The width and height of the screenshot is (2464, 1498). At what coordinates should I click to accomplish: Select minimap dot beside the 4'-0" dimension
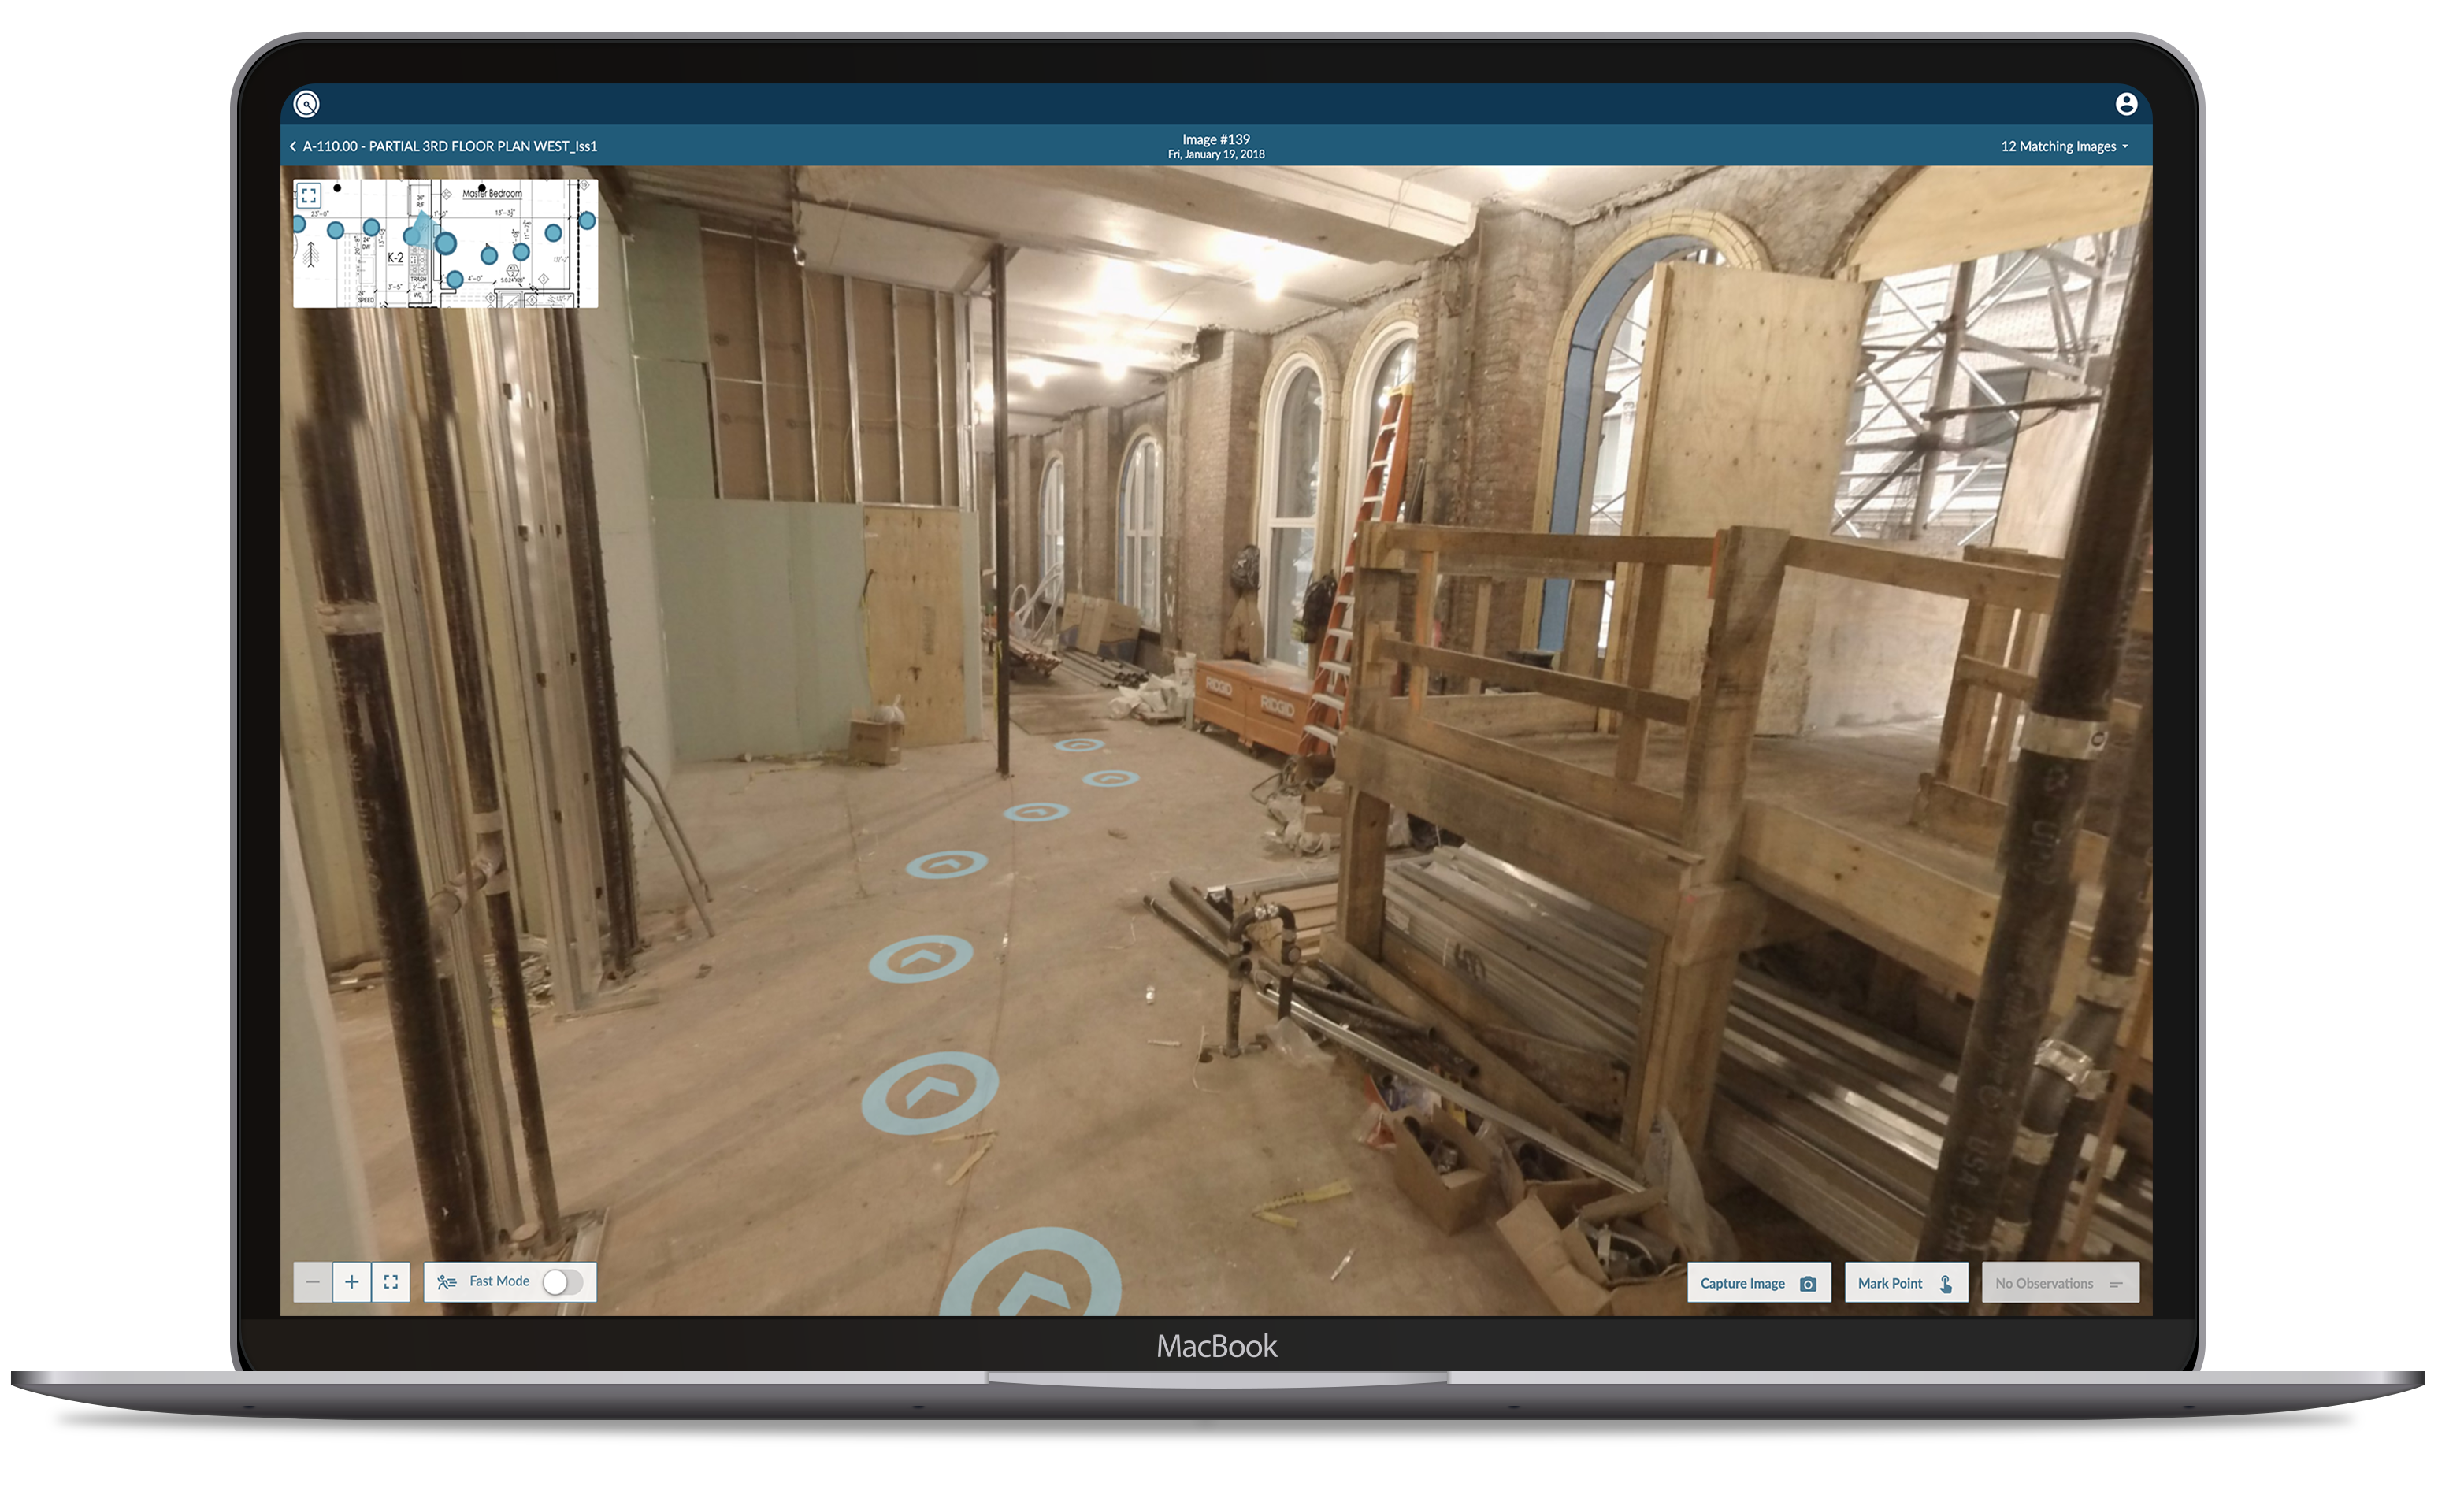pos(455,280)
